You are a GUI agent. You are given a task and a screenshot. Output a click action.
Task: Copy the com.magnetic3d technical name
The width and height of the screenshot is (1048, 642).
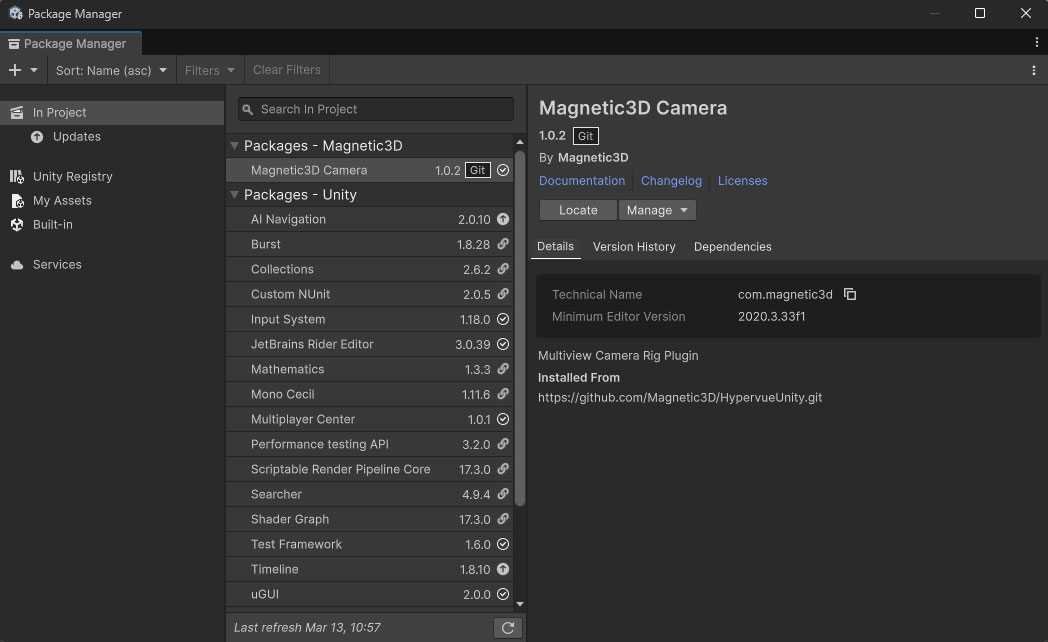[x=851, y=294]
